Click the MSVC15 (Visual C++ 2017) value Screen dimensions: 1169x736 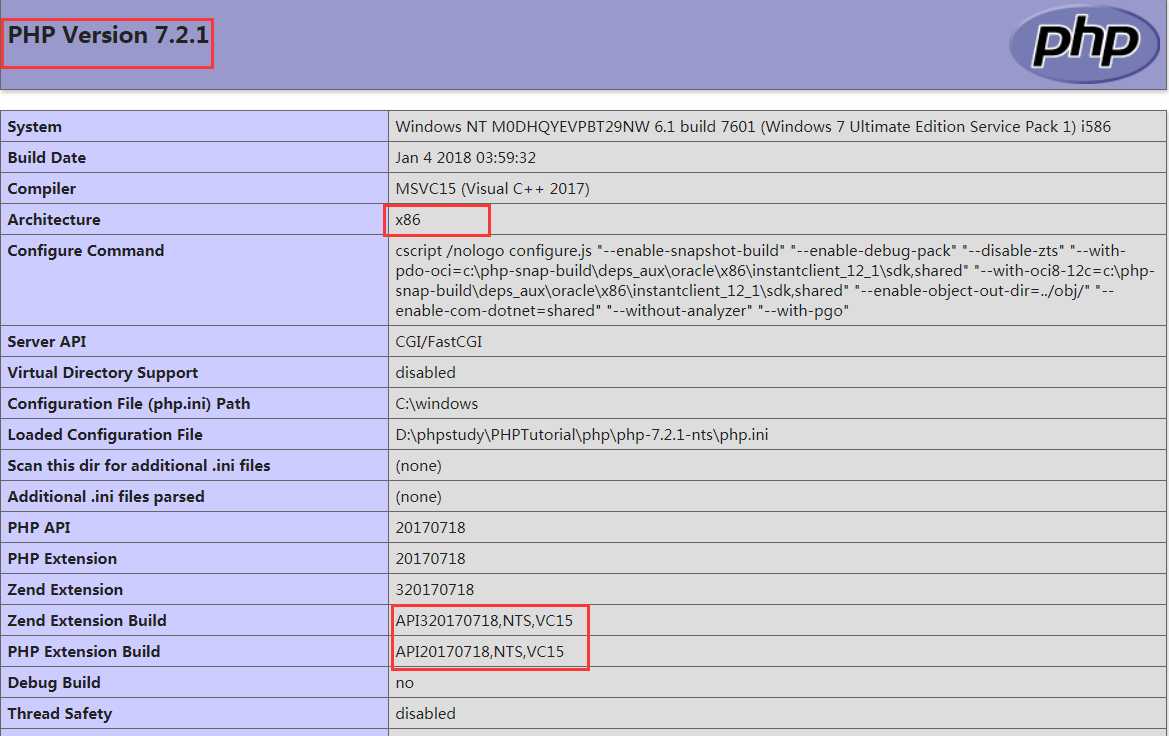tap(492, 189)
